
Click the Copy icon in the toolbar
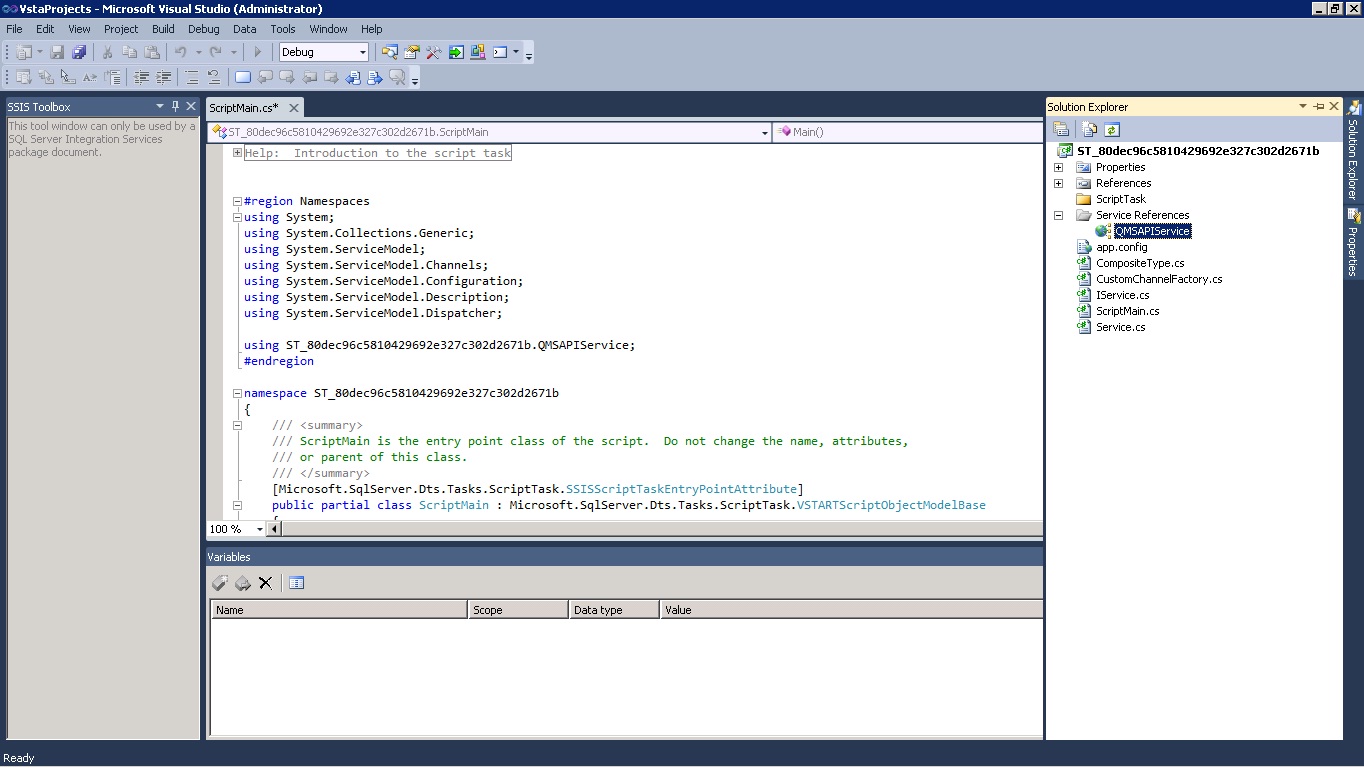coord(129,52)
